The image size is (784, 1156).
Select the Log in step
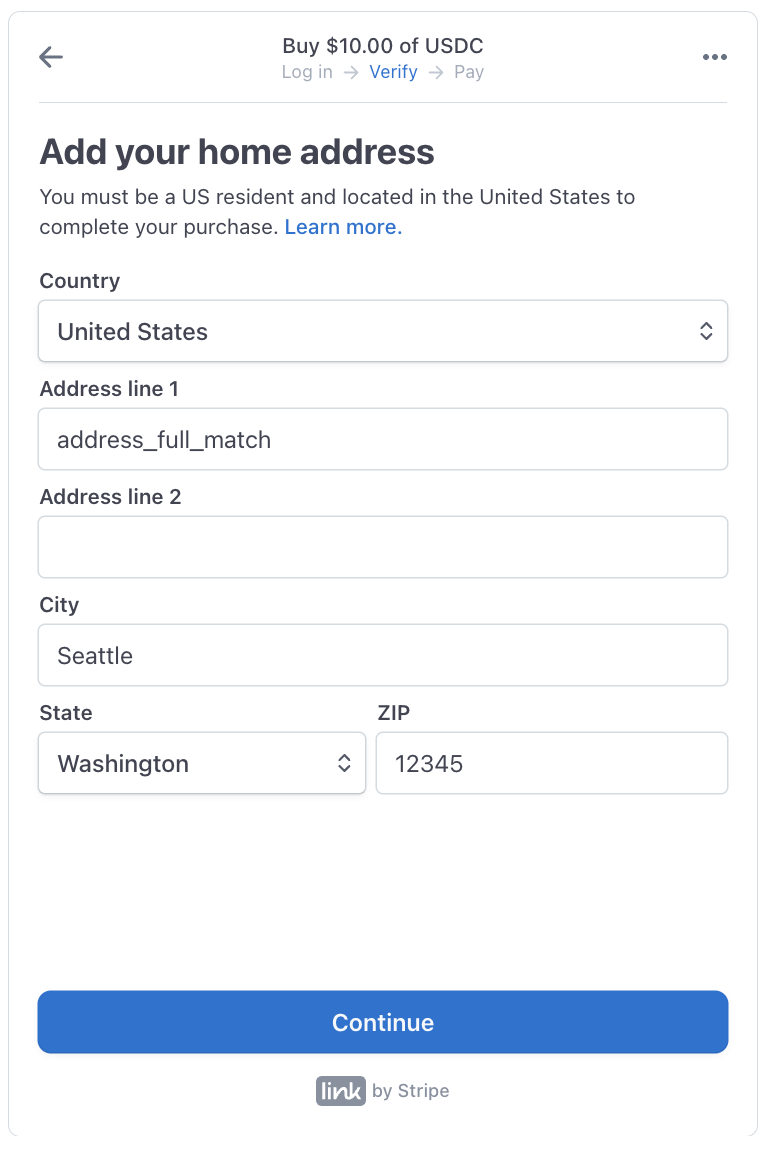(x=306, y=72)
